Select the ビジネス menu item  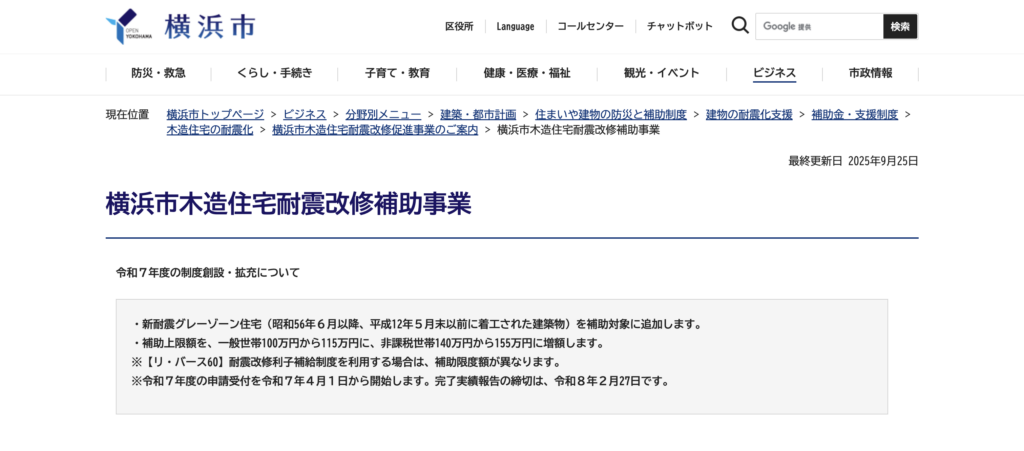coord(775,73)
